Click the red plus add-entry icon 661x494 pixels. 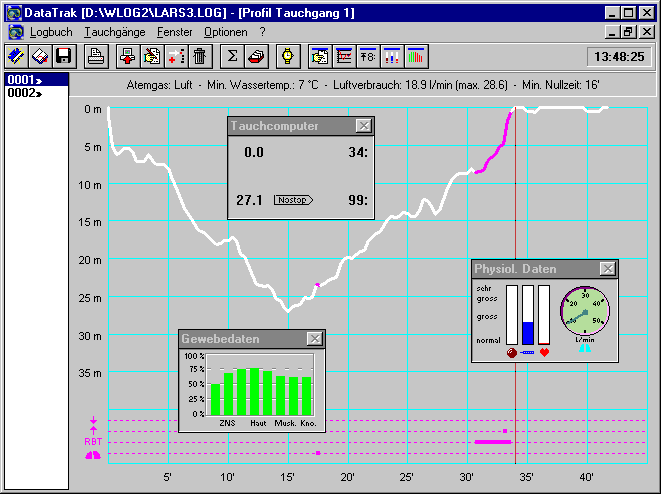click(x=176, y=56)
